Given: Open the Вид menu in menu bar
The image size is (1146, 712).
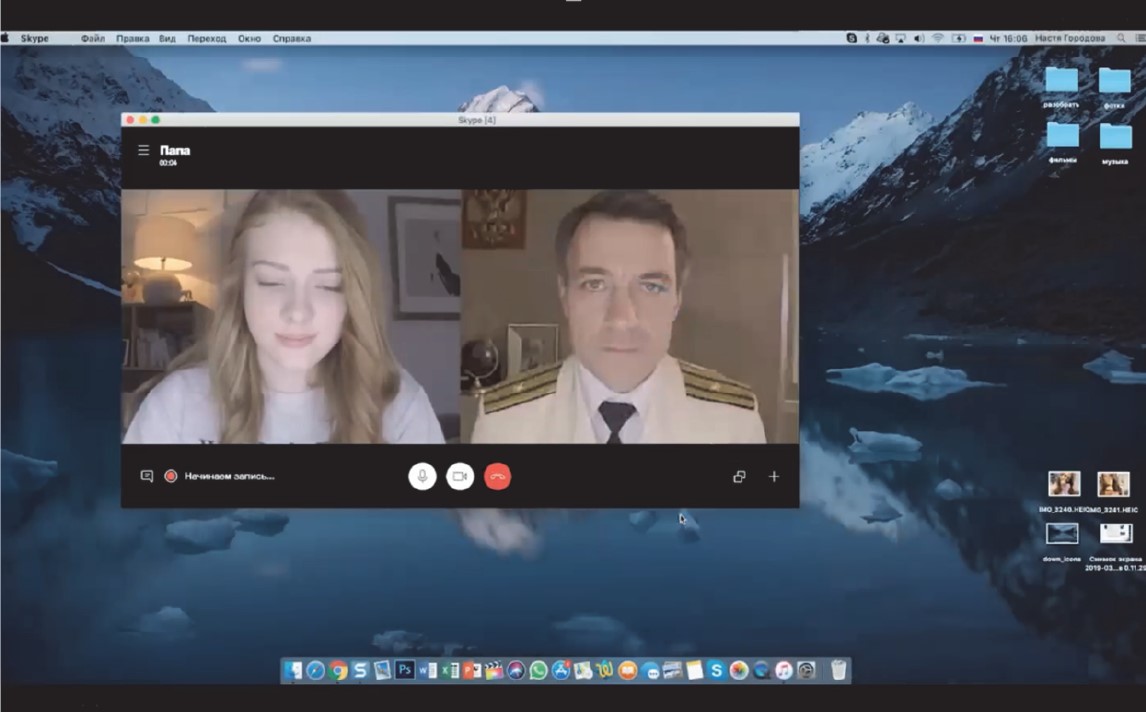Looking at the screenshot, I should pyautogui.click(x=167, y=39).
